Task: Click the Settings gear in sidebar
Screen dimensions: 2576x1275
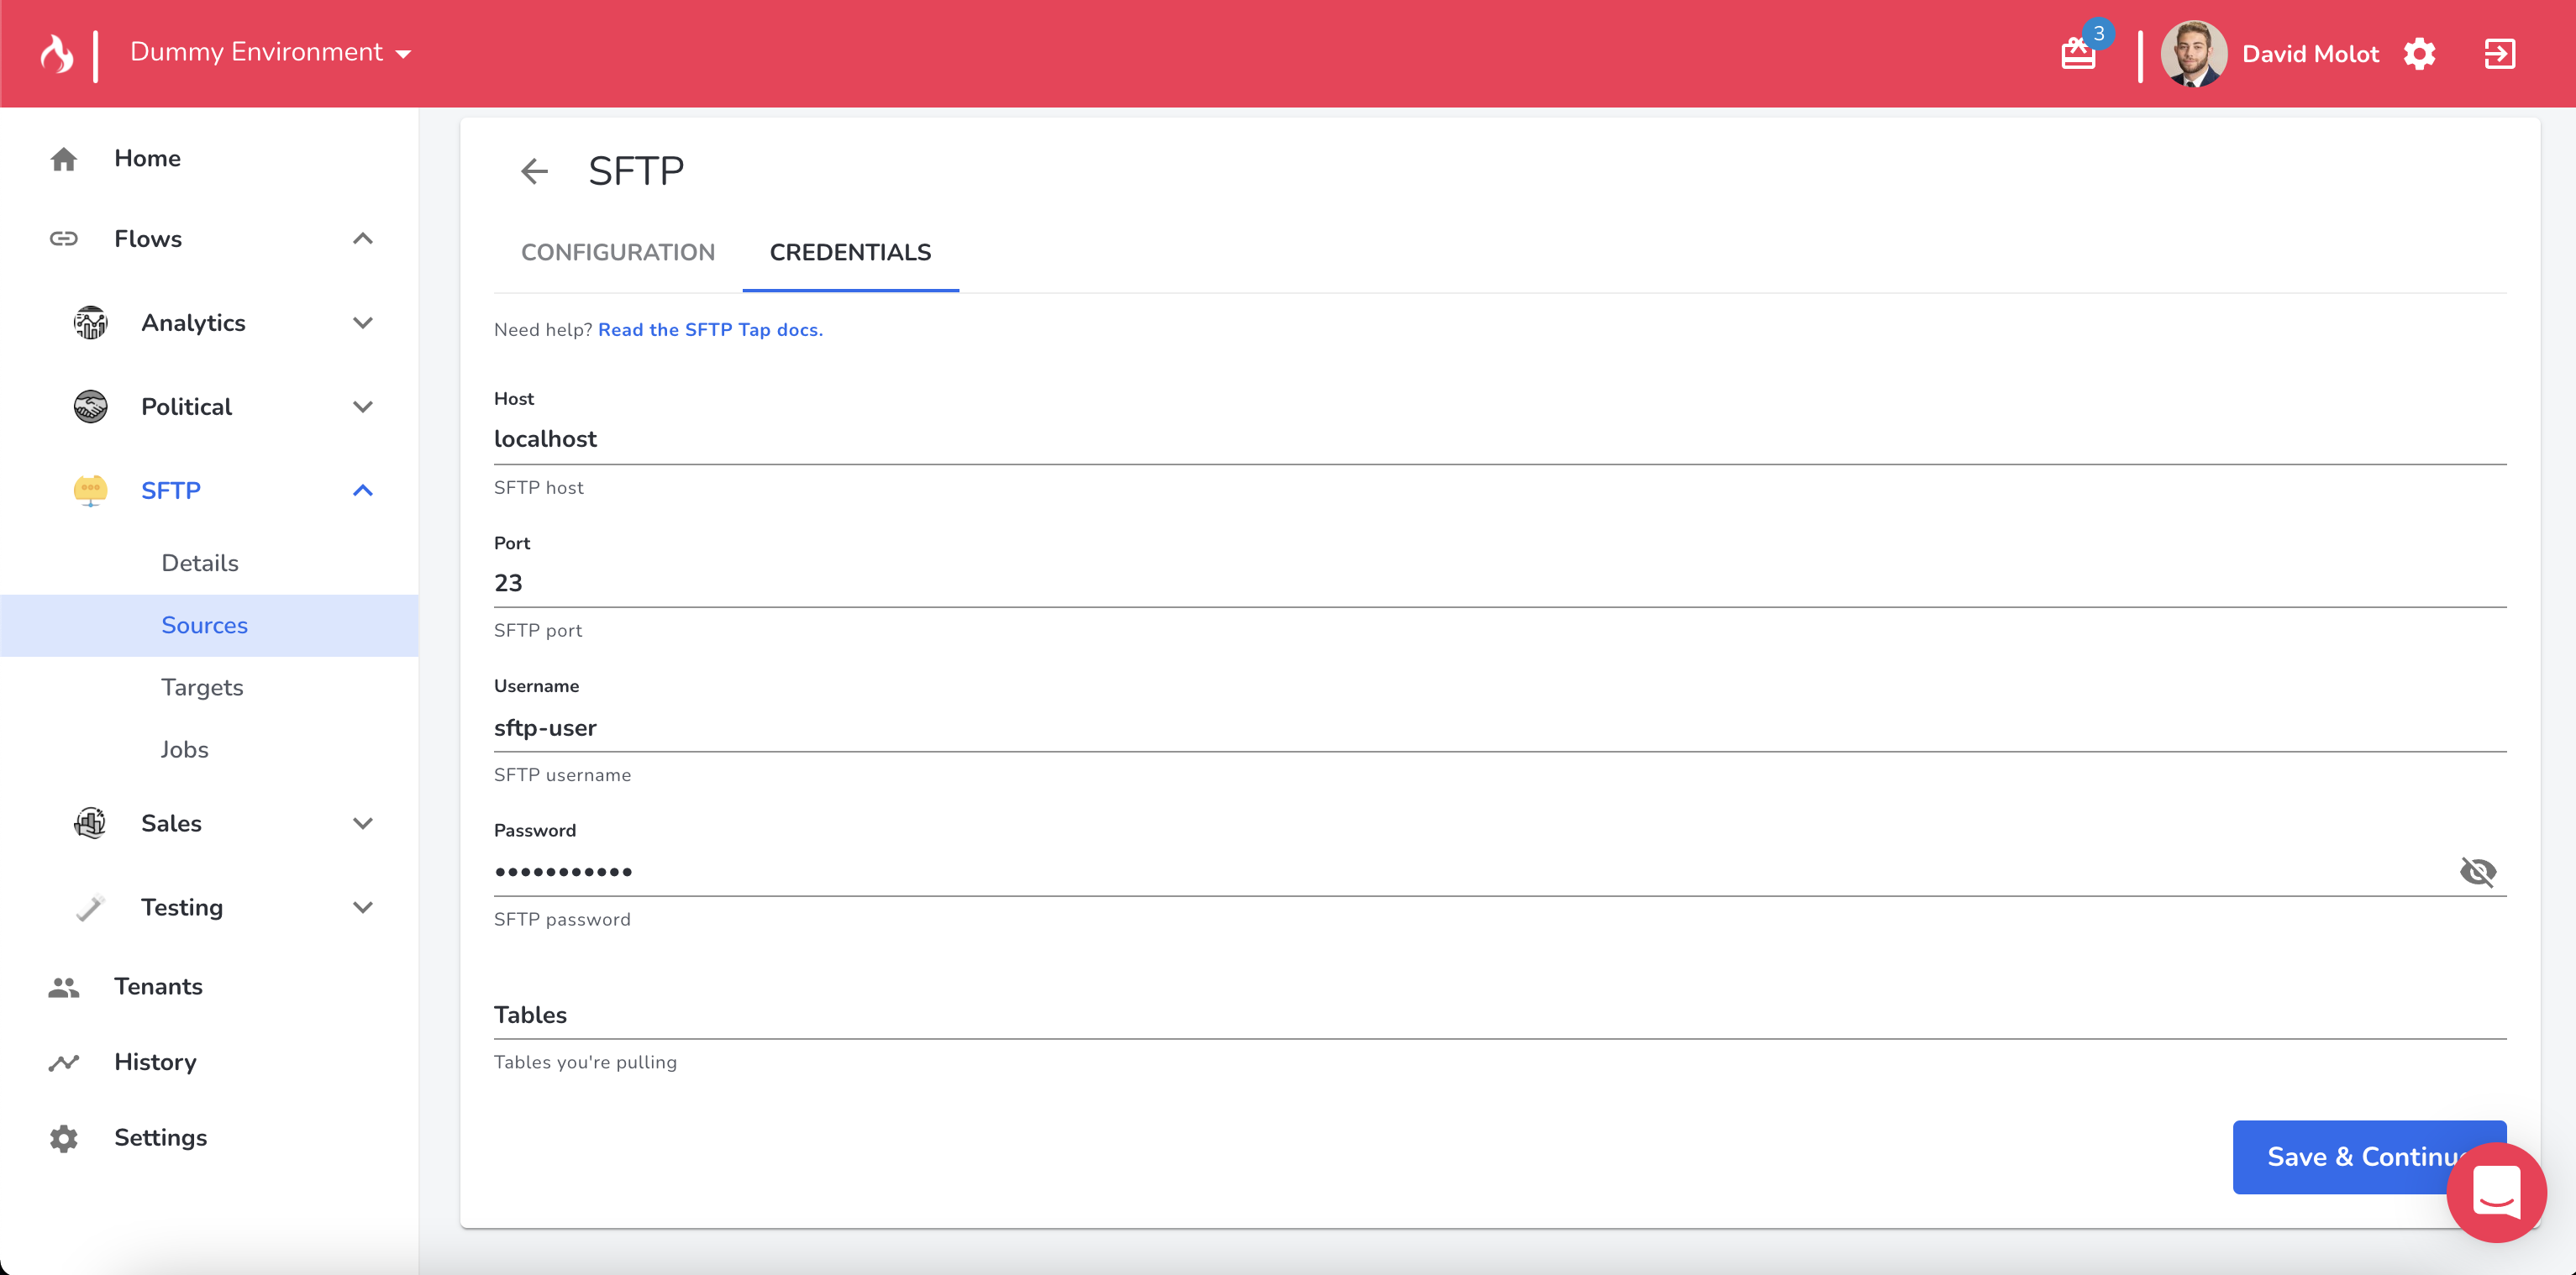Action: [64, 1138]
